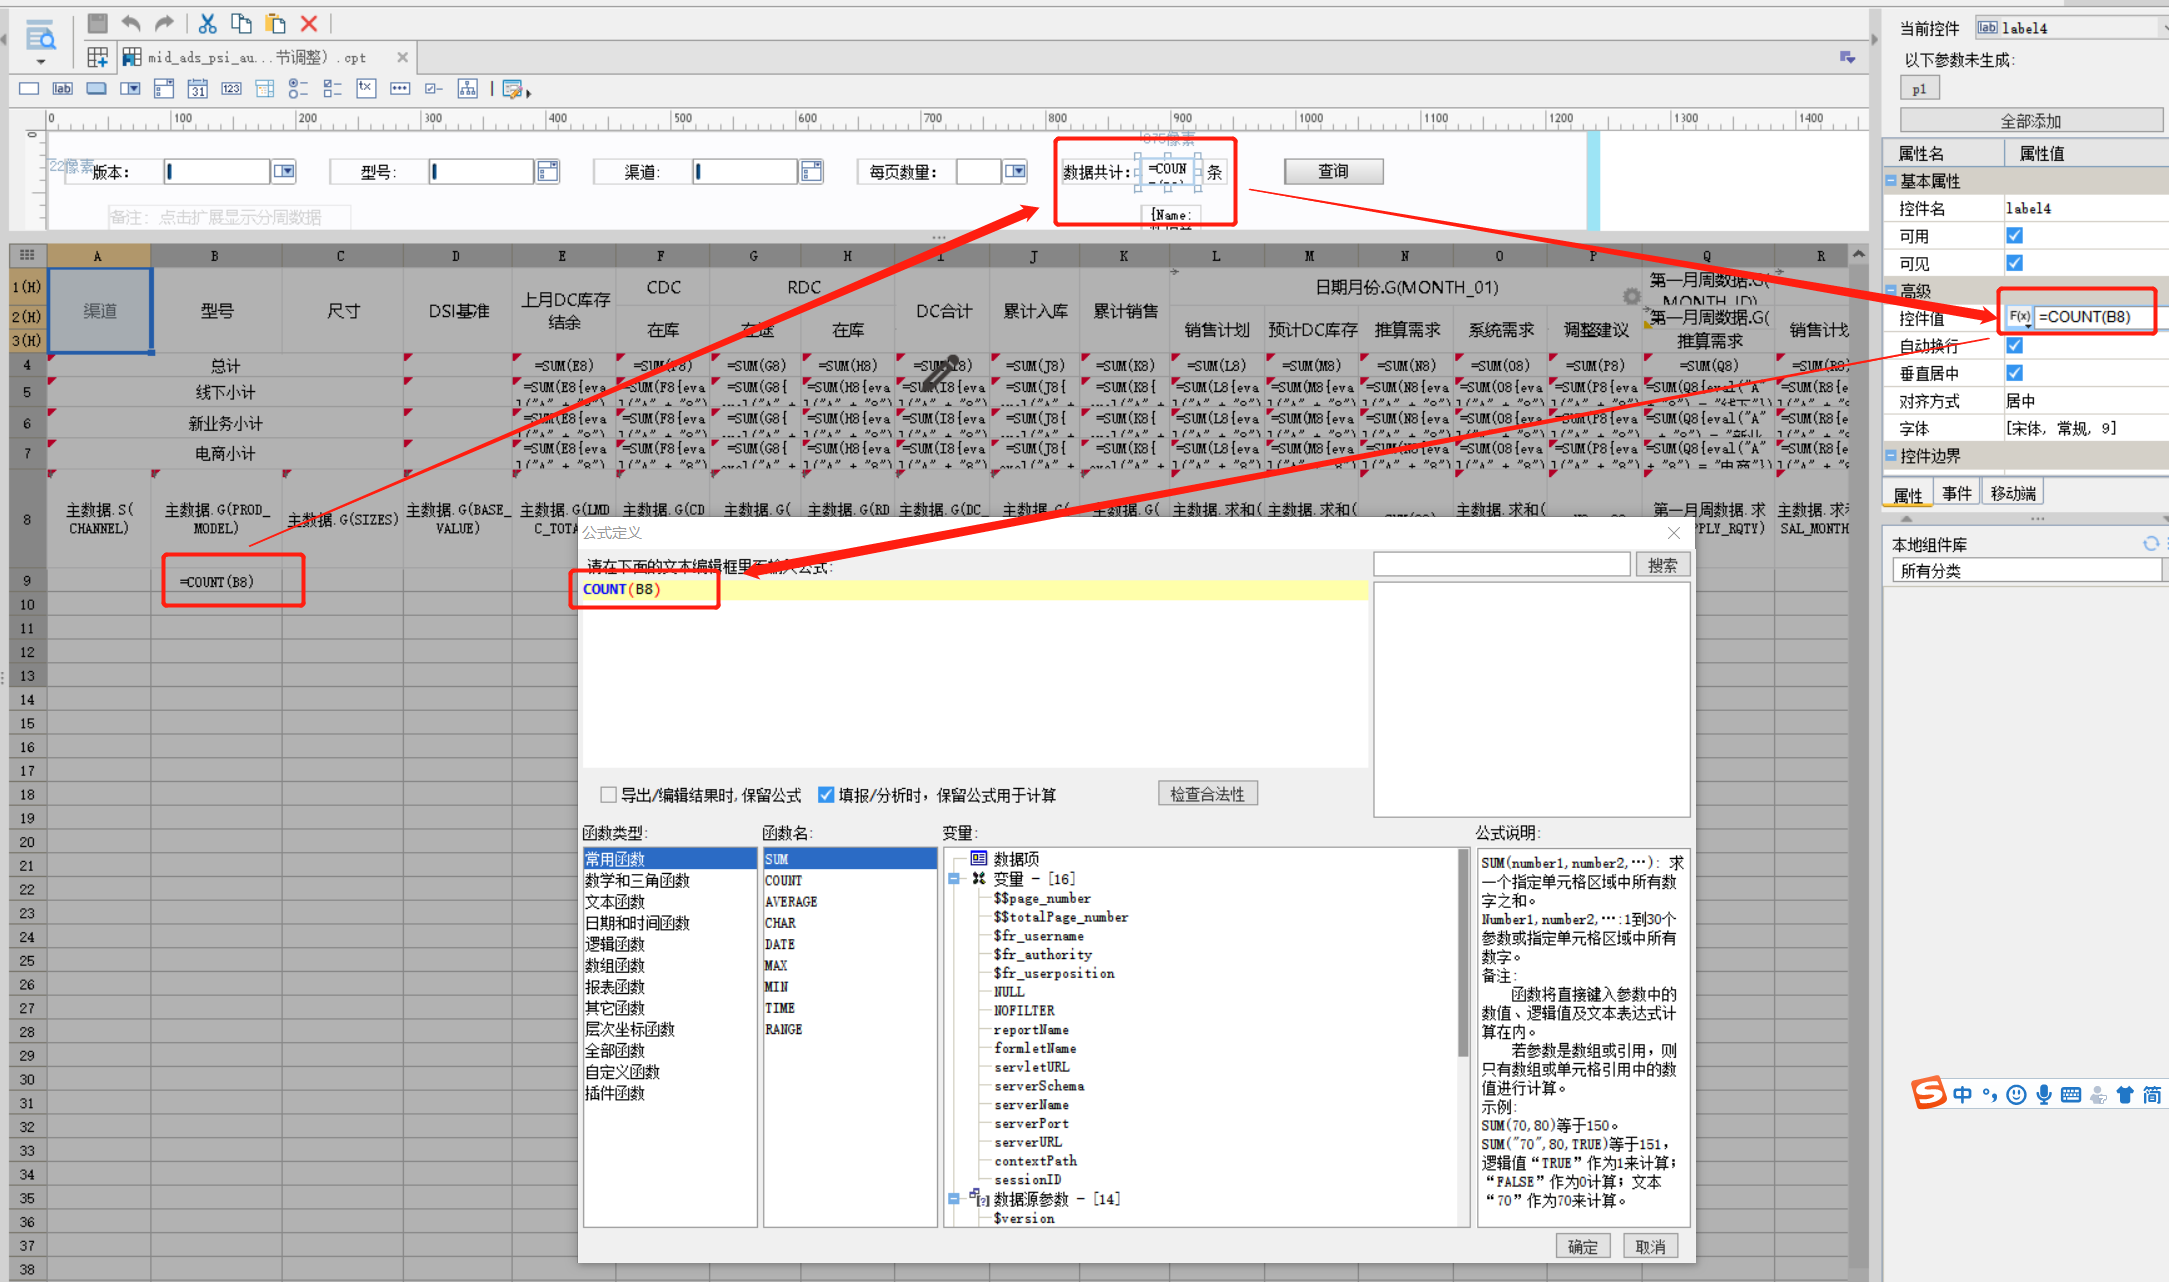Paste from clipboard
Viewport: 2169px width, 1282px height.
[275, 23]
